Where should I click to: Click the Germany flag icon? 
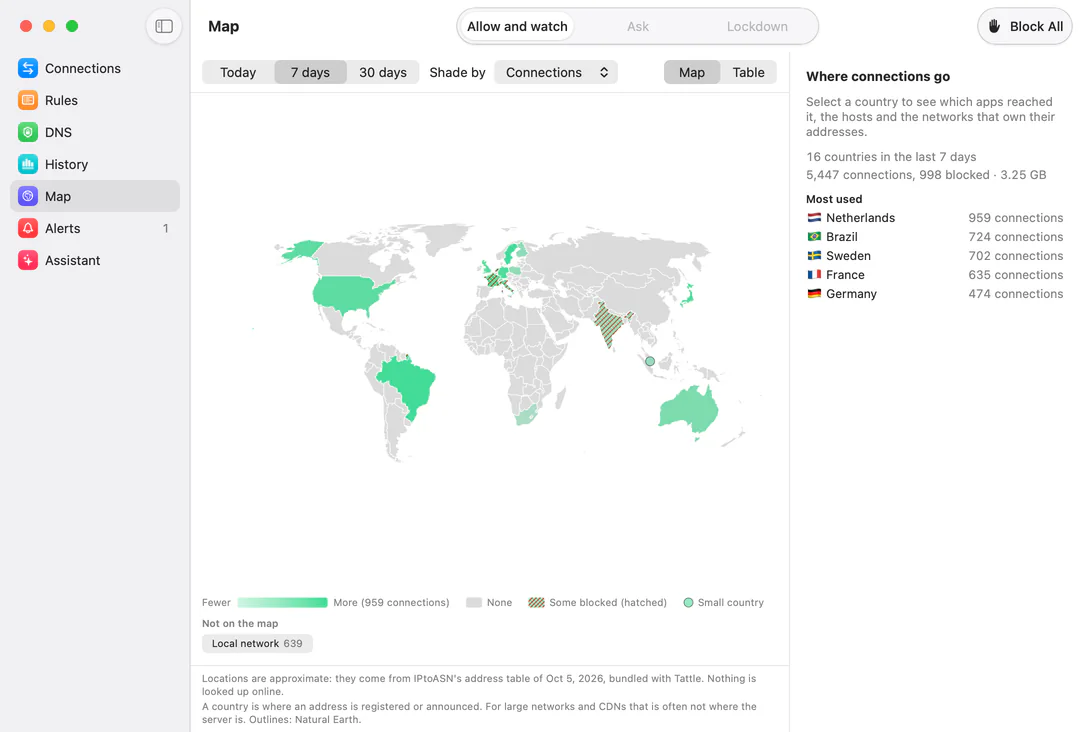(814, 293)
